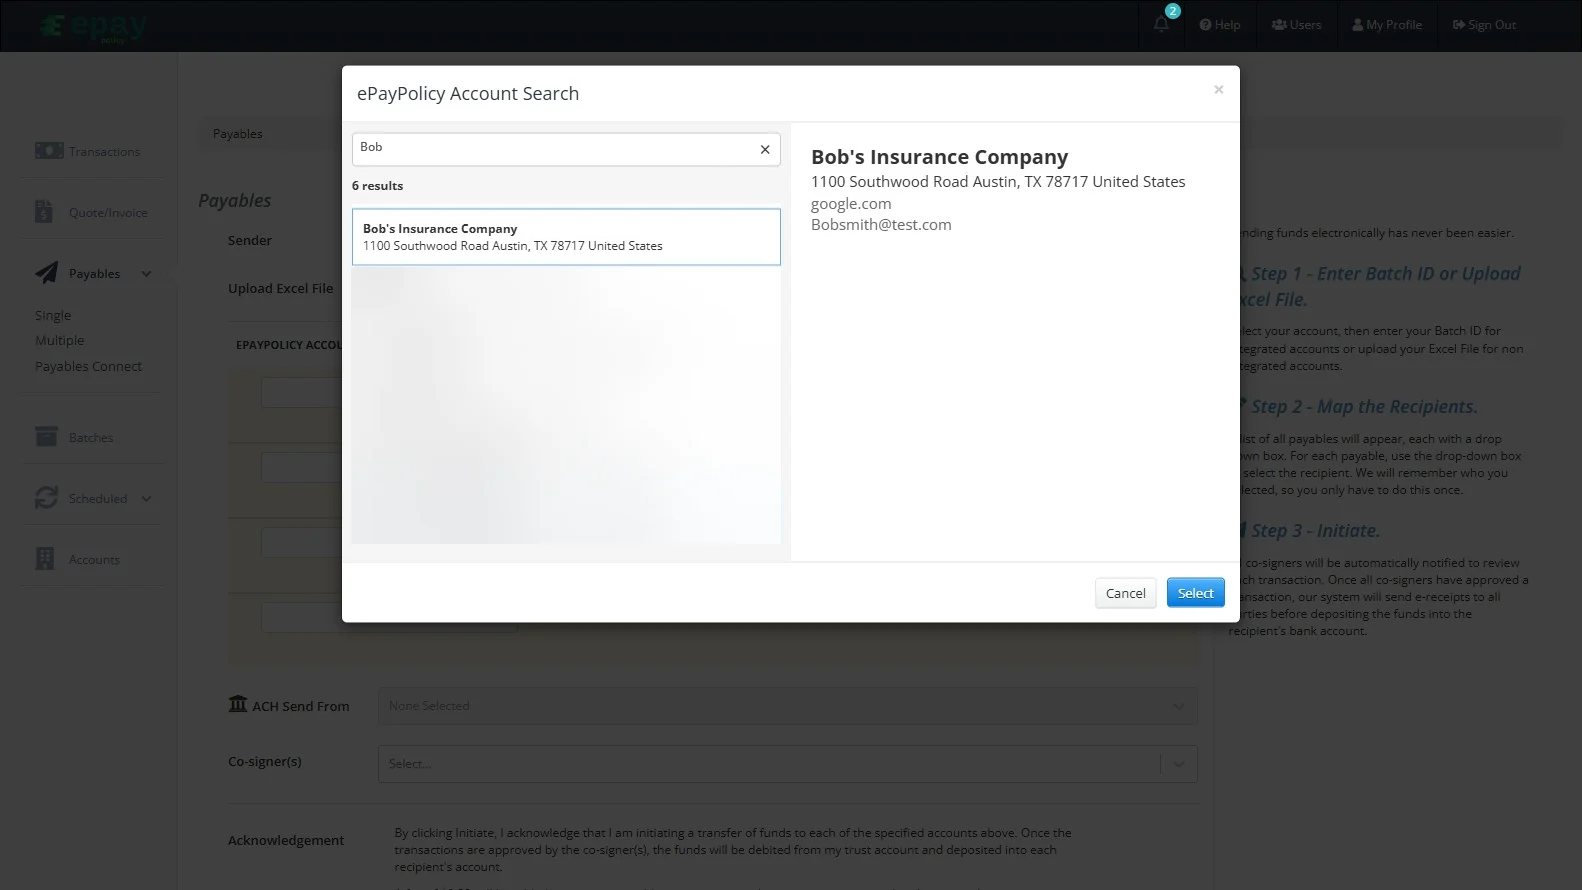Screen dimensions: 1582x890
Task: Click the ePay logo
Action: point(95,27)
